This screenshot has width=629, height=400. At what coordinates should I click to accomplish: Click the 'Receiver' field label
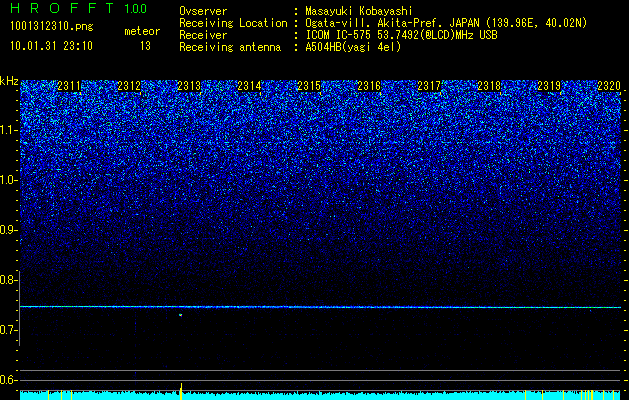(x=203, y=35)
